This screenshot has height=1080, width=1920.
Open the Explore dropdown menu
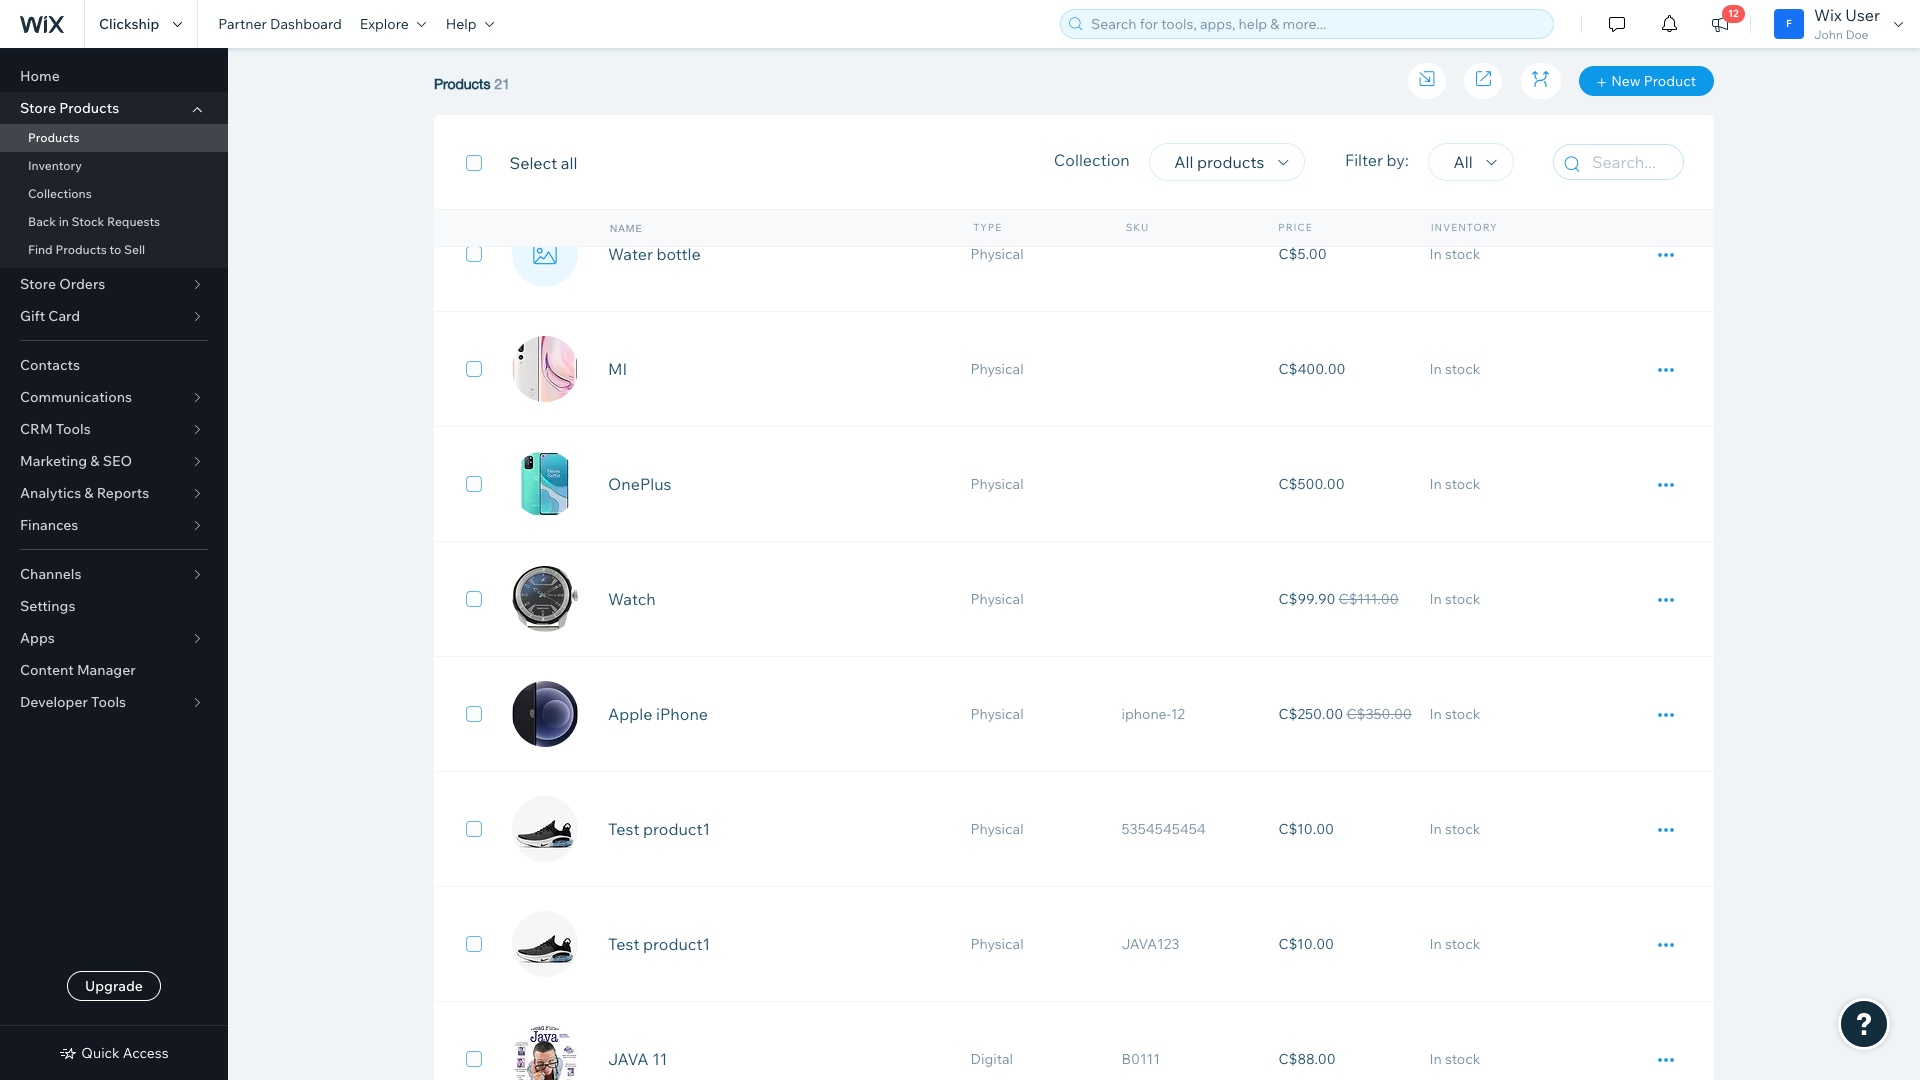coord(393,24)
